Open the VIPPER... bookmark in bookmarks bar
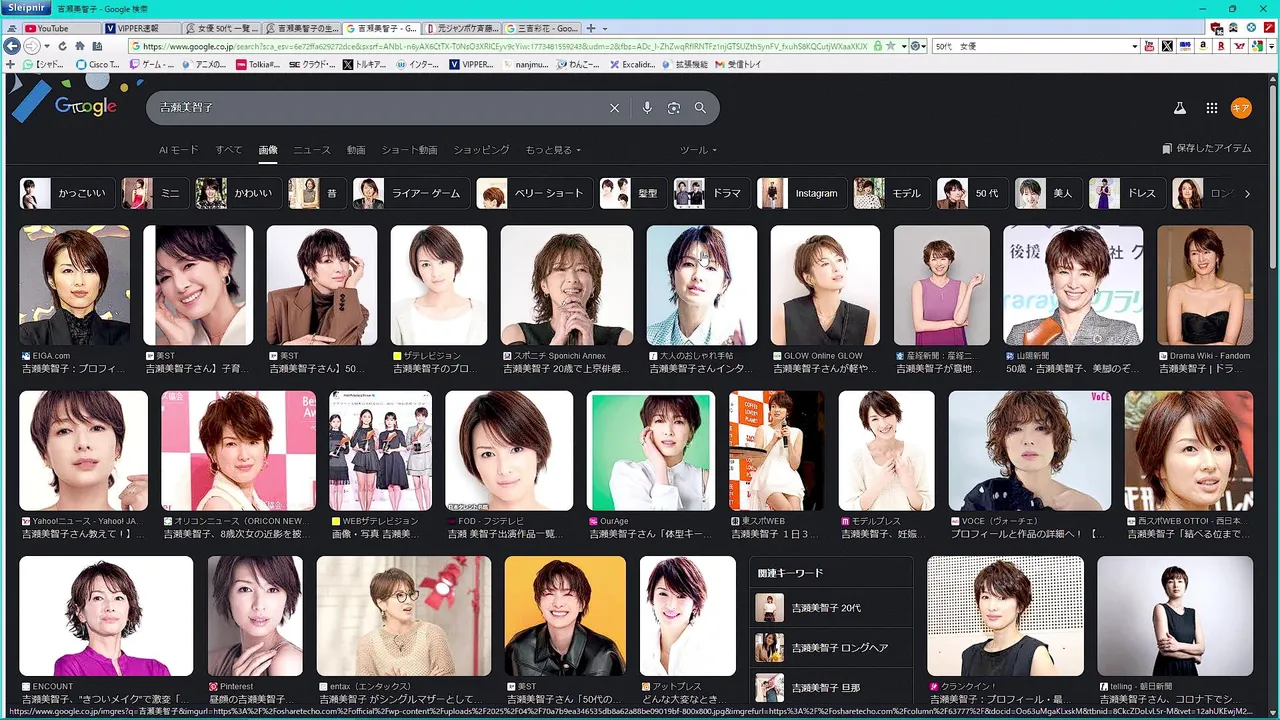Viewport: 1280px width, 720px height. click(470, 64)
